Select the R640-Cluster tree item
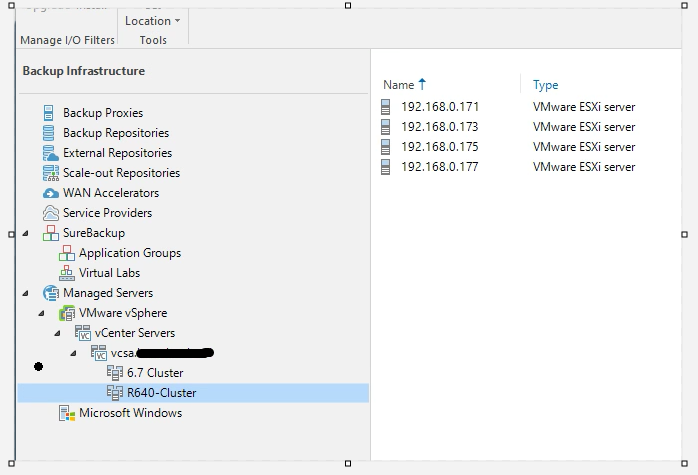This screenshot has width=698, height=475. tap(161, 393)
